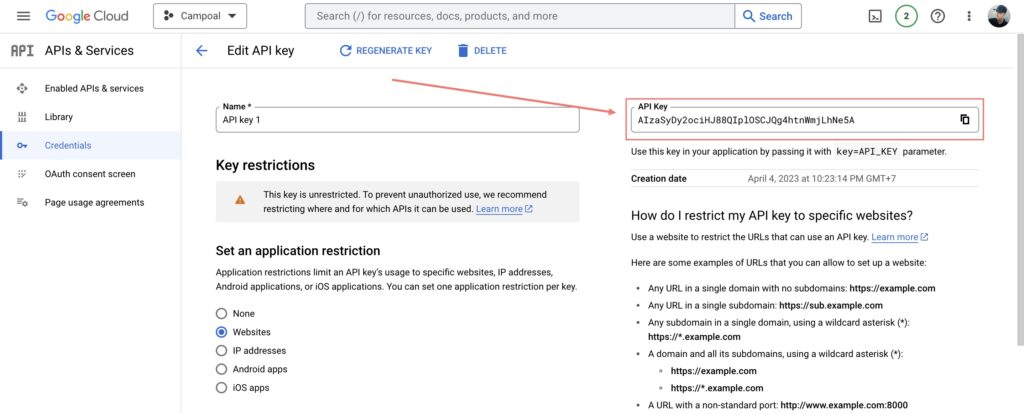The width and height of the screenshot is (1024, 414).
Task: Click the API key Name input field
Action: coord(397,120)
